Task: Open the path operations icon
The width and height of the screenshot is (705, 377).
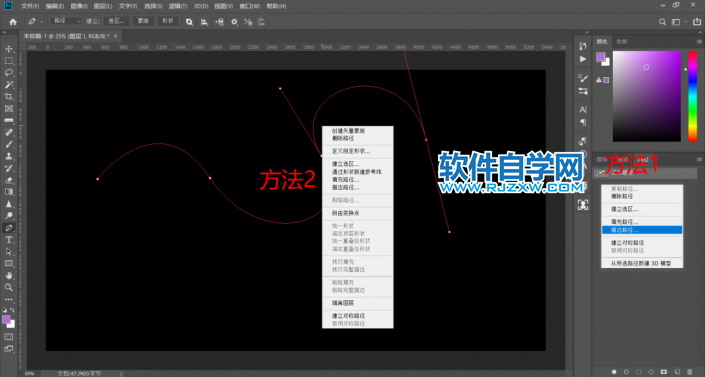Action: pos(189,22)
